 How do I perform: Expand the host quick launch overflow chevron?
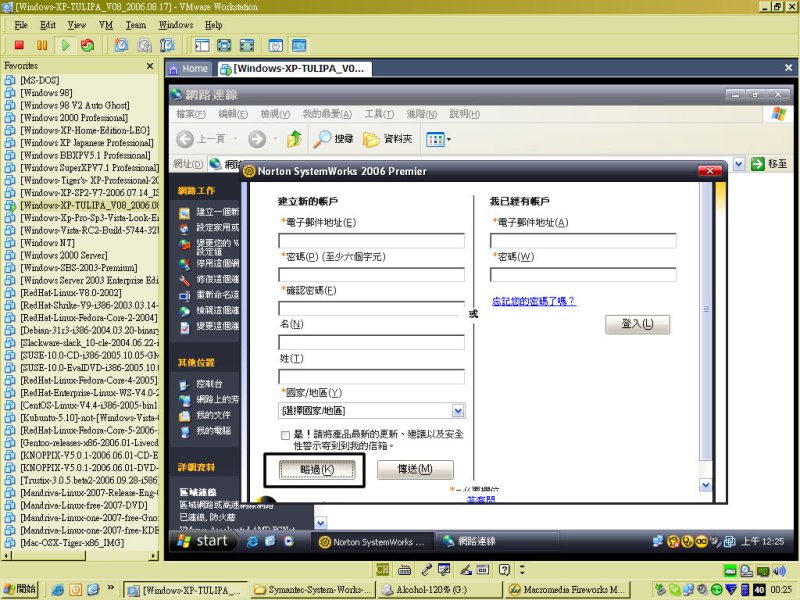point(110,588)
